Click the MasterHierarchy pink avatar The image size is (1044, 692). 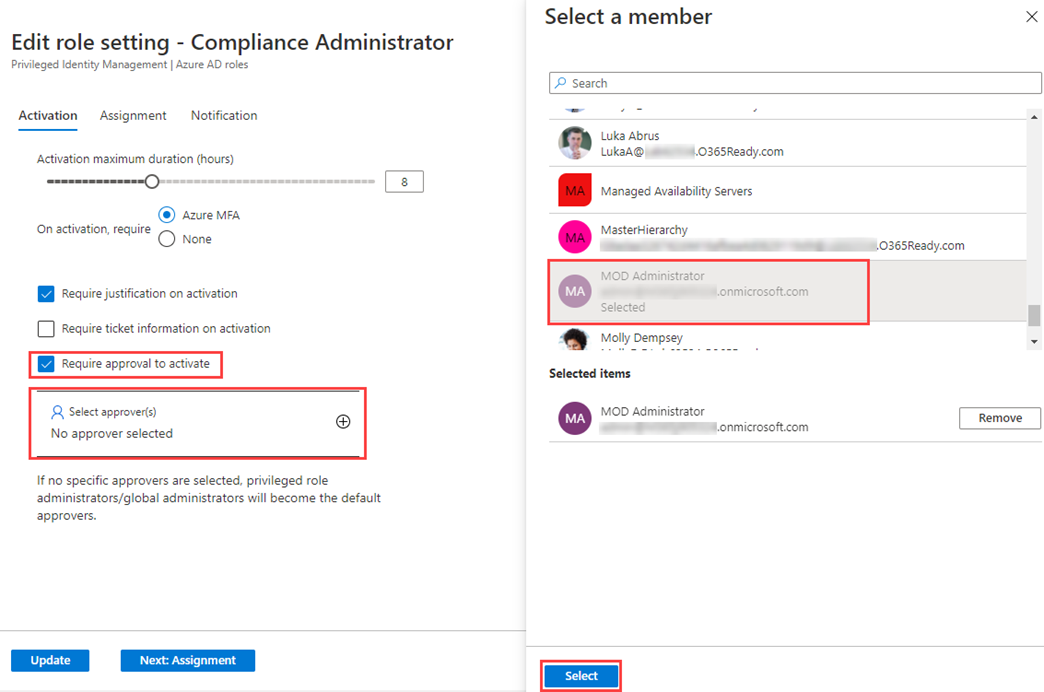coord(574,237)
